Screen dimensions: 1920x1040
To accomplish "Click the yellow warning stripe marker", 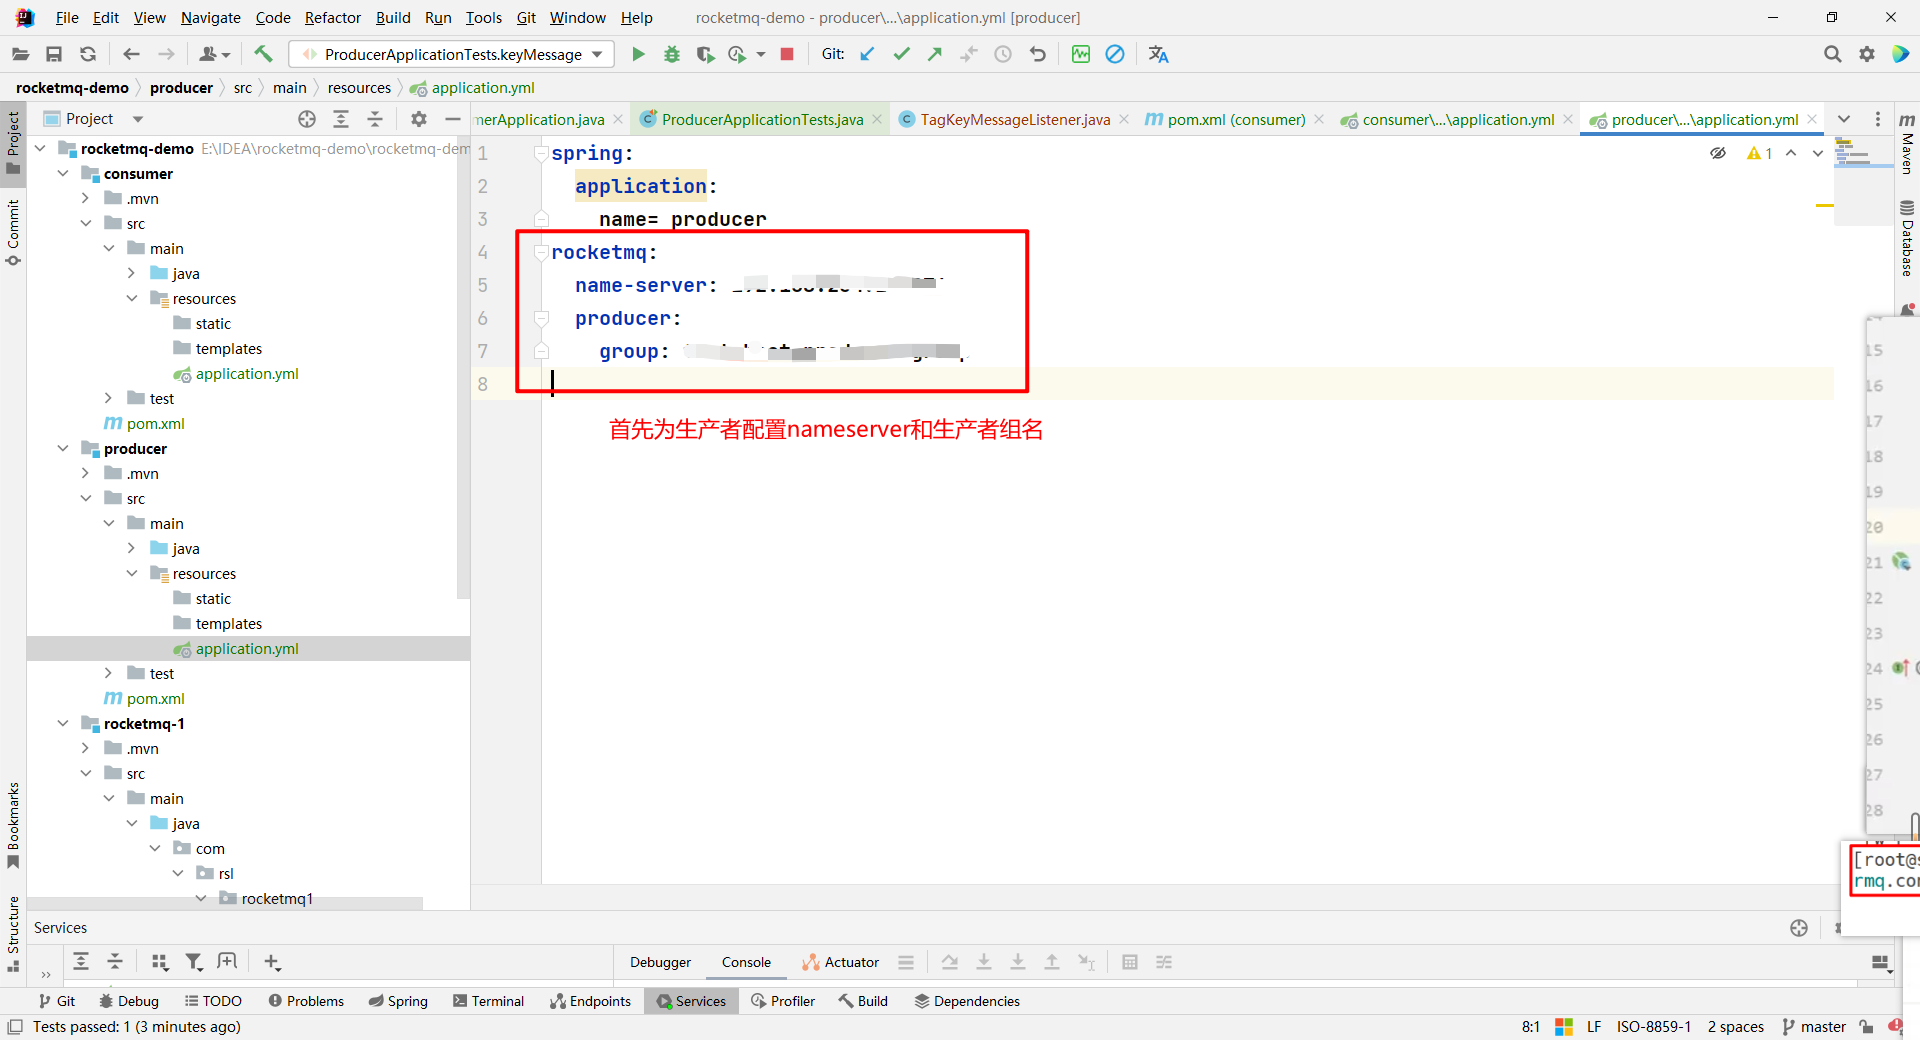I will click(1825, 206).
